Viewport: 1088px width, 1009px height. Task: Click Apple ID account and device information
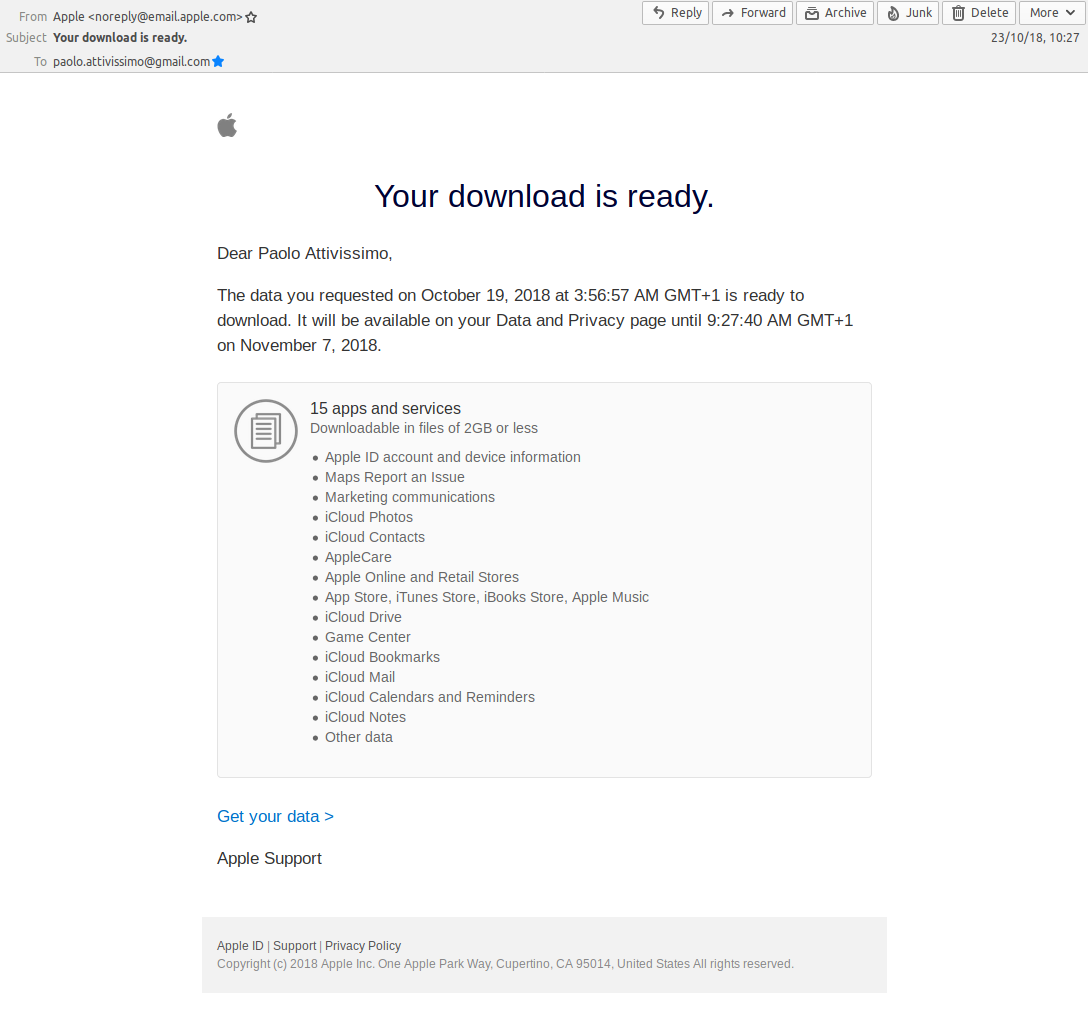(x=452, y=457)
